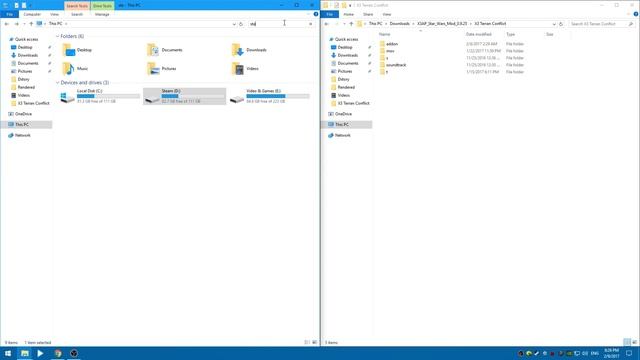Open the media player taskbar icon

tap(40, 353)
